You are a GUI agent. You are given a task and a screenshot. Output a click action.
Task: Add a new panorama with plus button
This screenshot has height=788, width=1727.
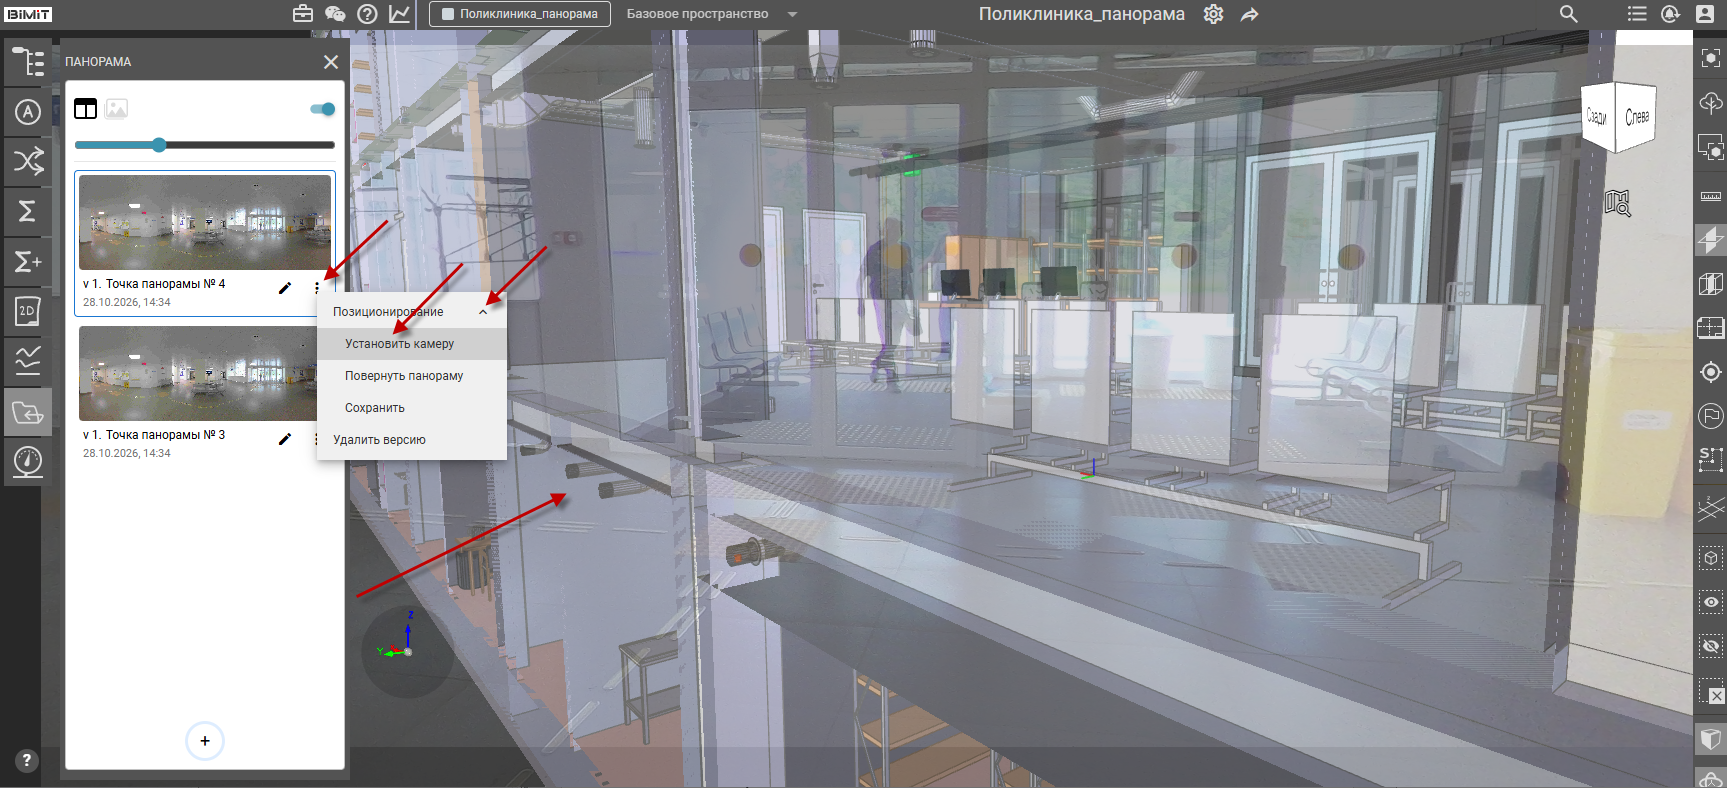click(x=205, y=741)
